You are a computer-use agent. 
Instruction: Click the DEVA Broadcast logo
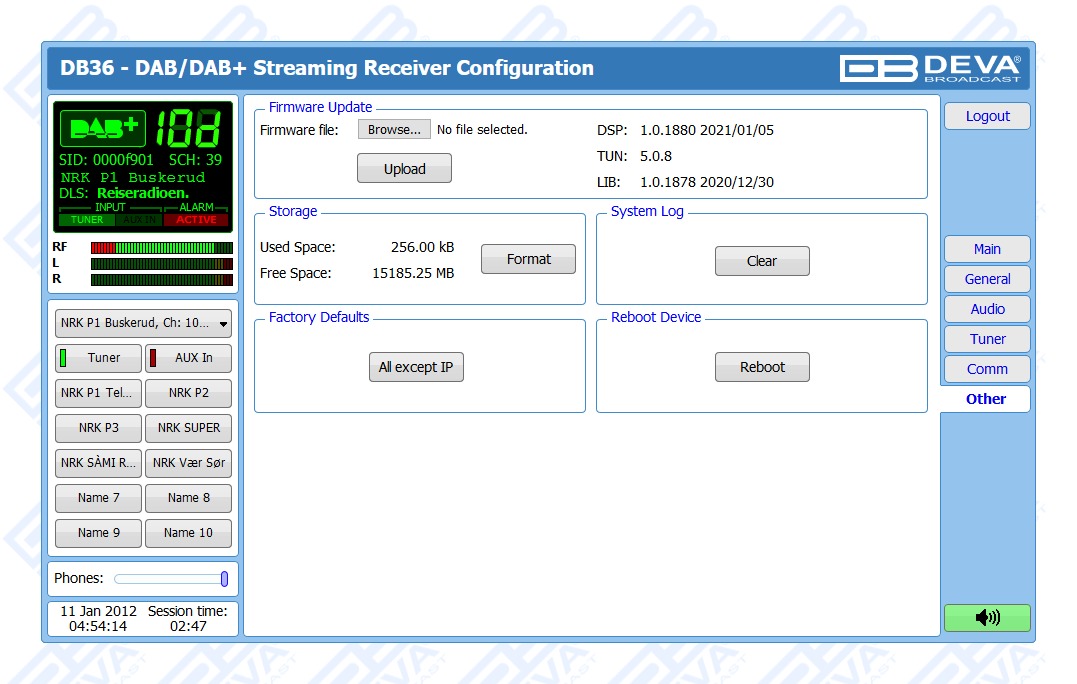pyautogui.click(x=930, y=68)
